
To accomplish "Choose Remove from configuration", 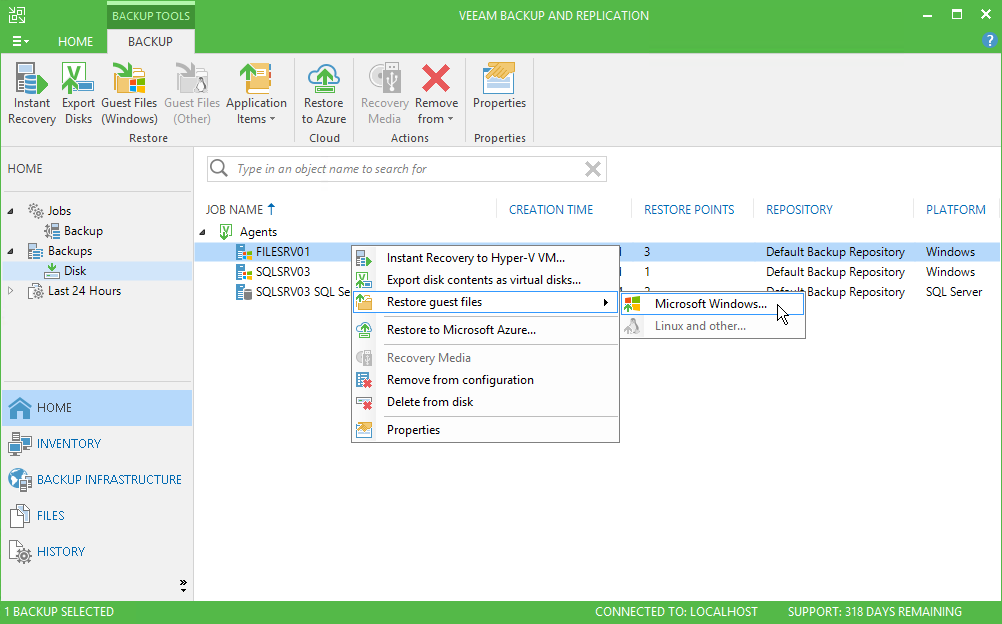I will click(486, 380).
